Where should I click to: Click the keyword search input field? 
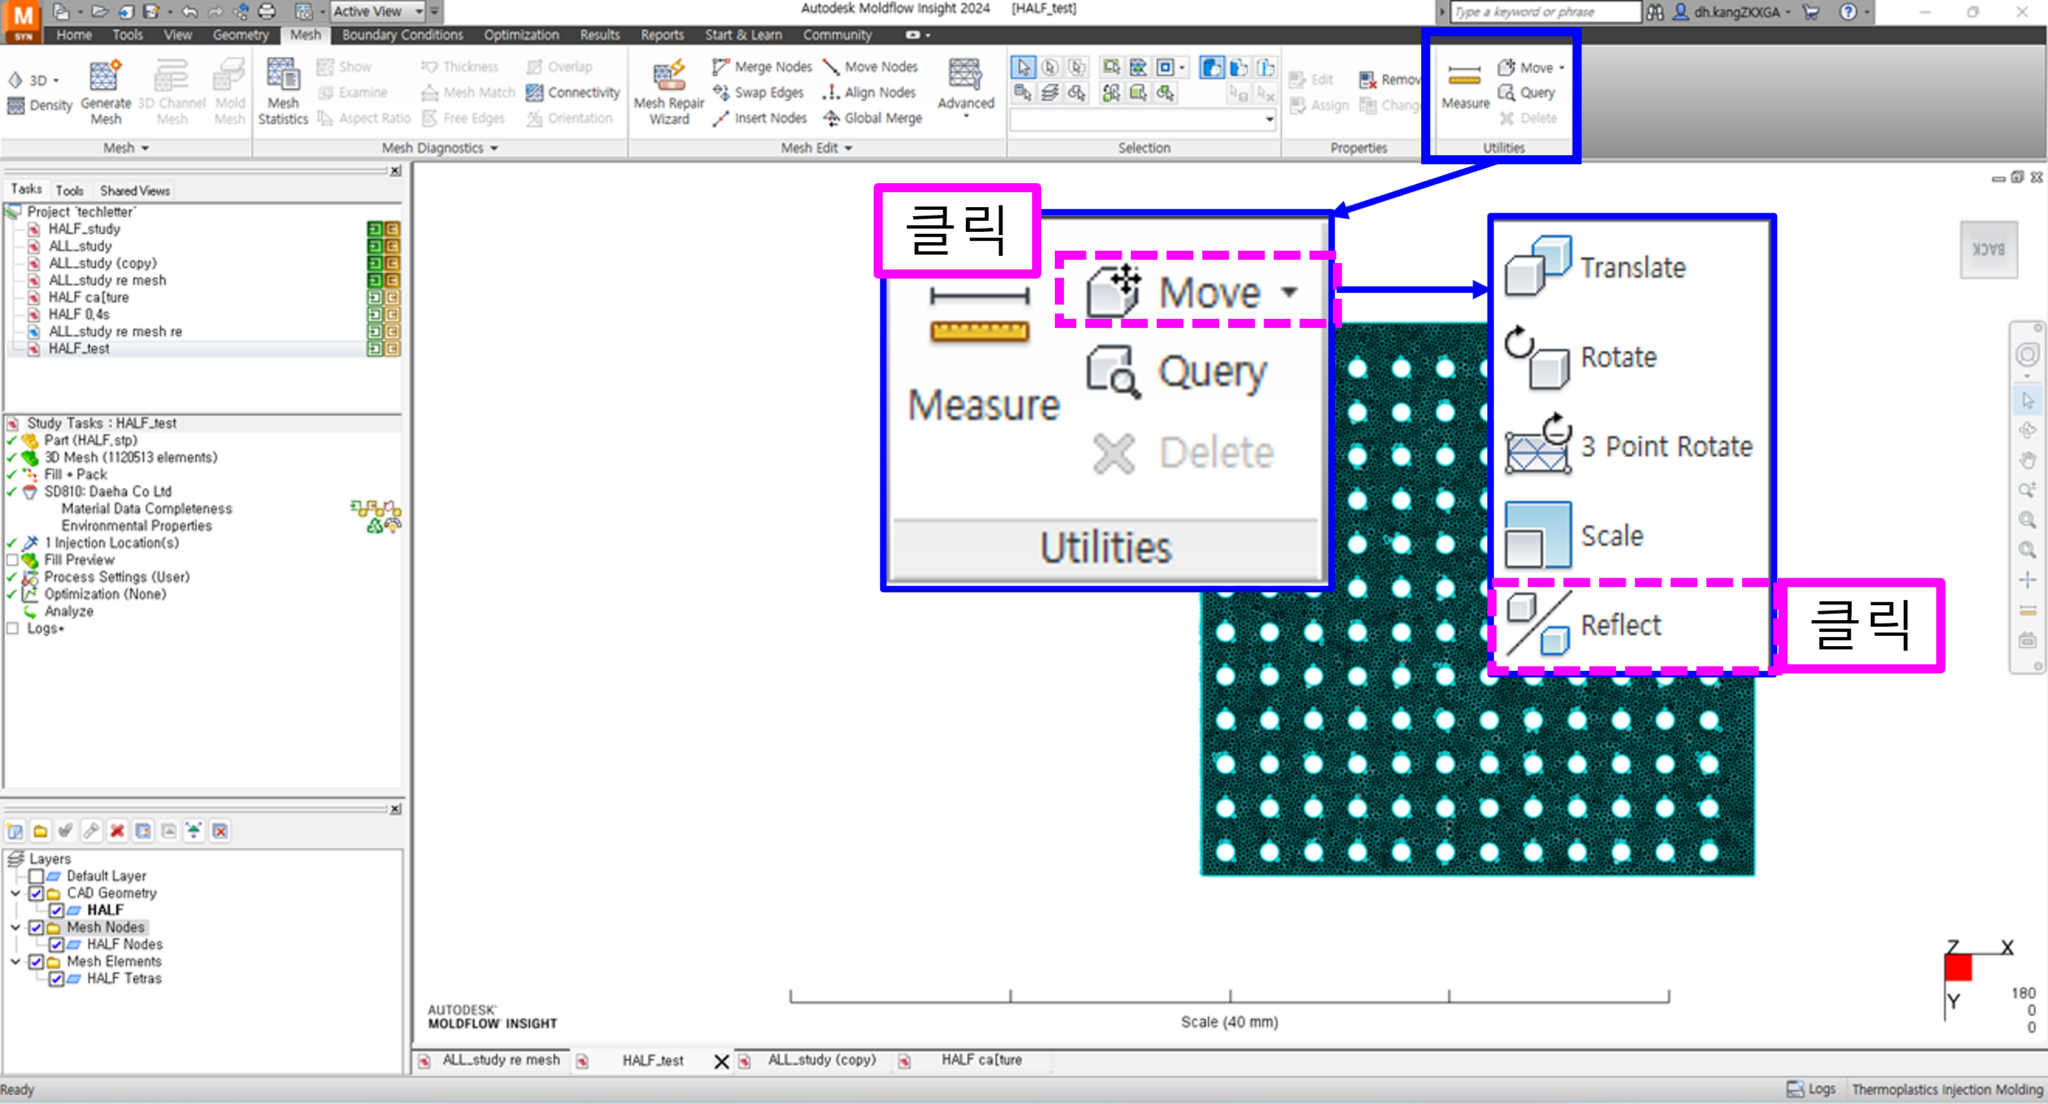[x=1544, y=12]
